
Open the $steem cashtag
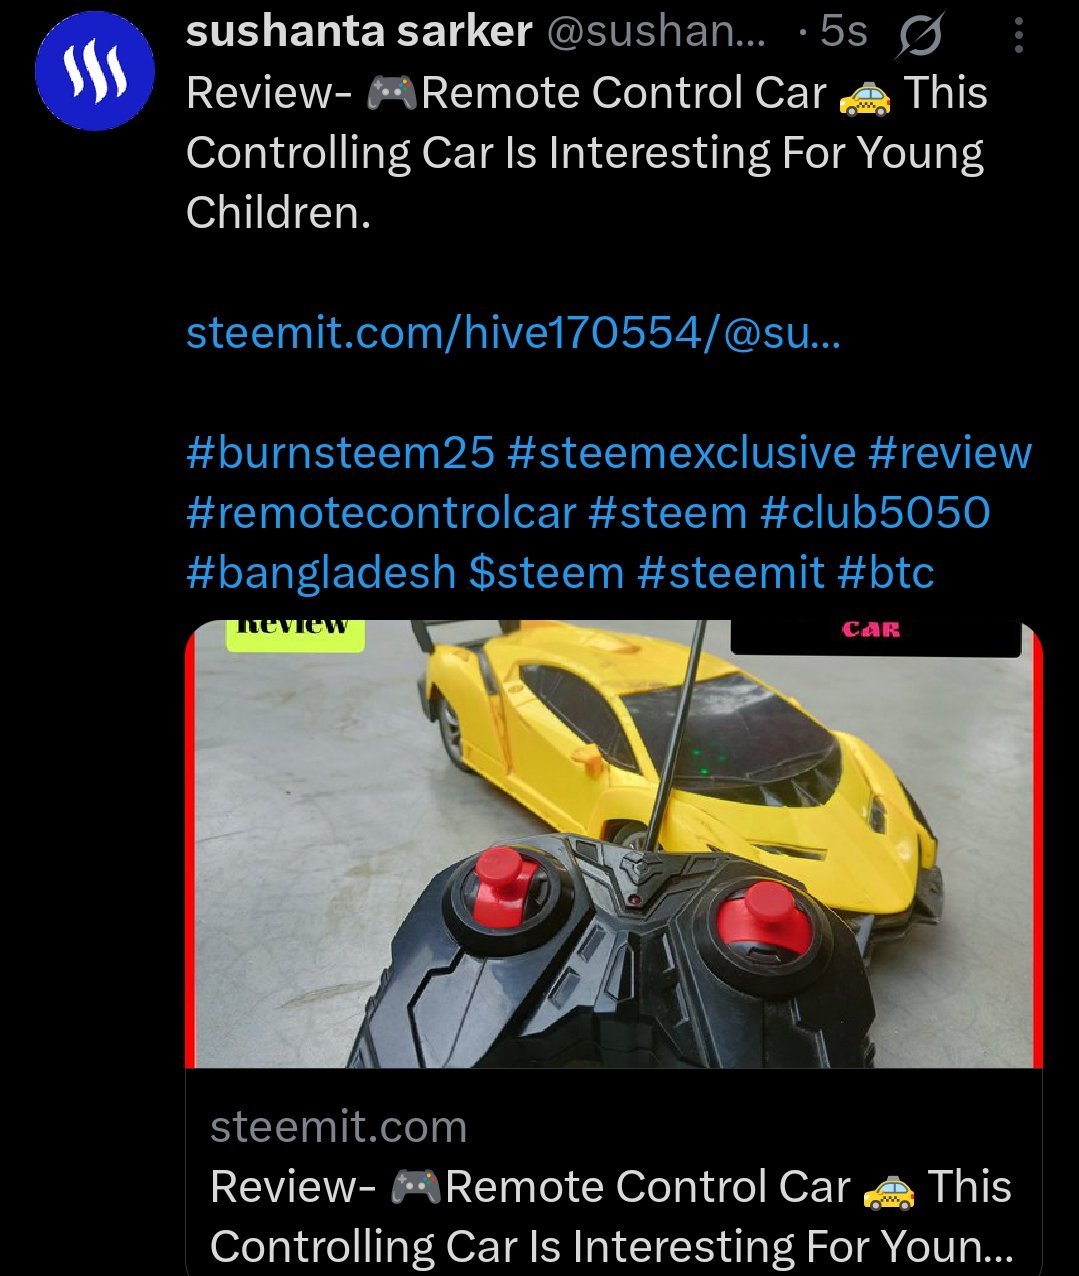point(546,573)
